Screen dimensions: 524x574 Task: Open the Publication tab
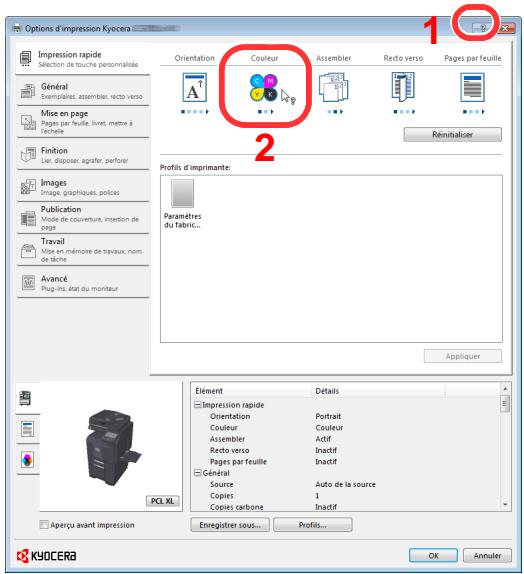(x=83, y=218)
